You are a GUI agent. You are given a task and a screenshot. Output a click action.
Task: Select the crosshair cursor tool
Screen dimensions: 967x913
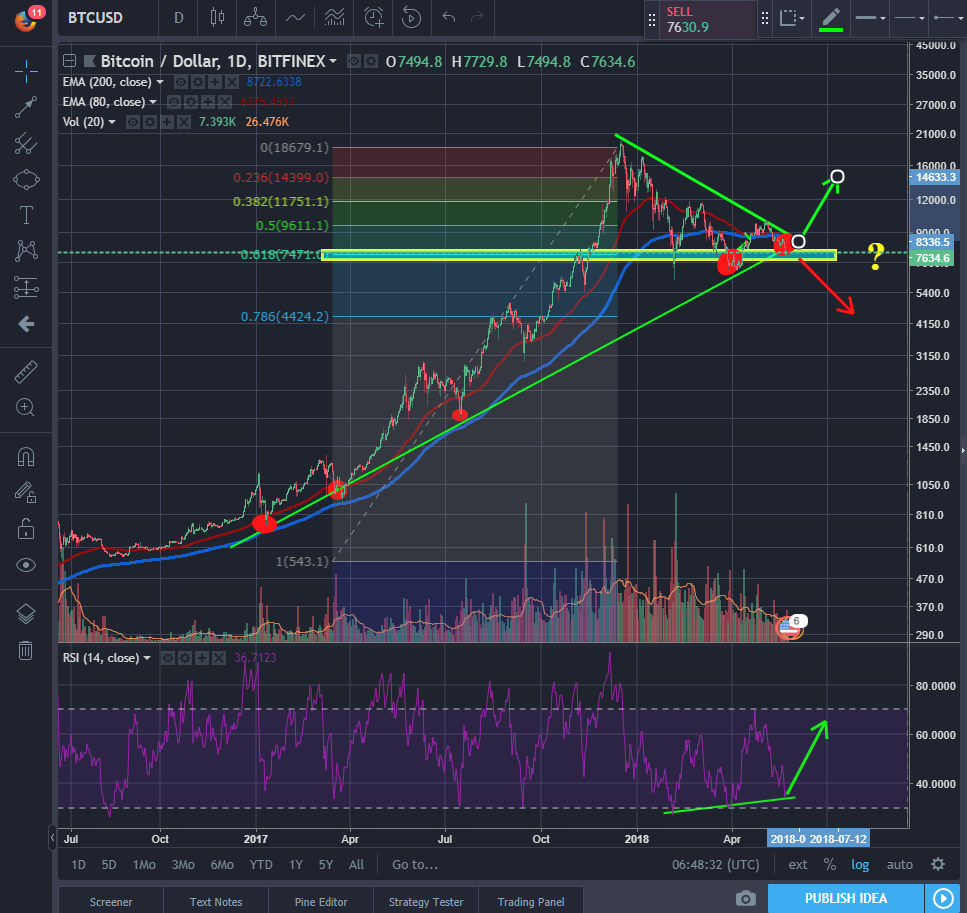pos(26,72)
